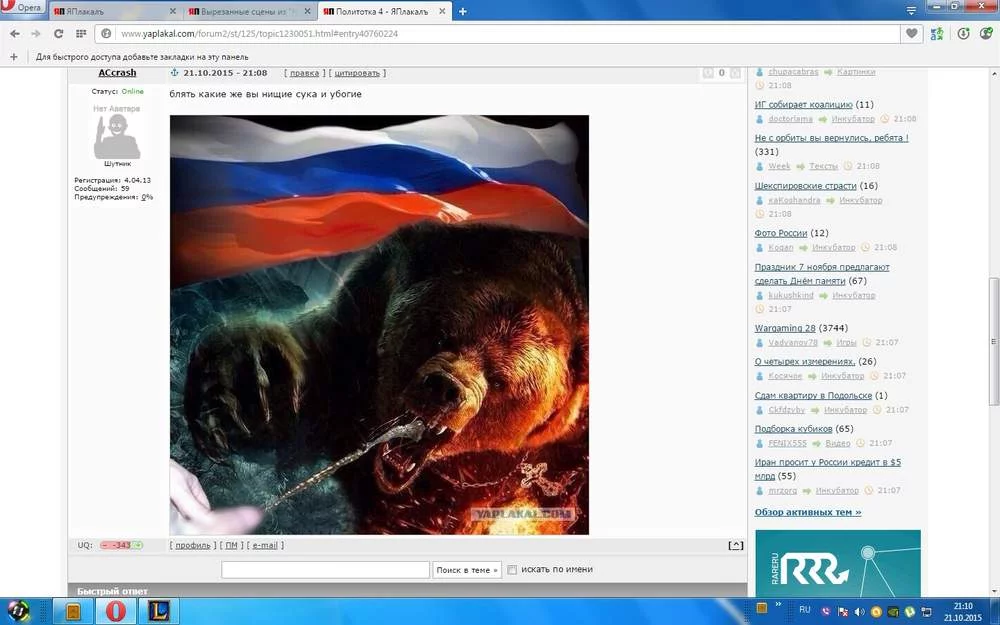Click the yaplakal.com address bar
The width and height of the screenshot is (1000, 625).
pos(497,34)
